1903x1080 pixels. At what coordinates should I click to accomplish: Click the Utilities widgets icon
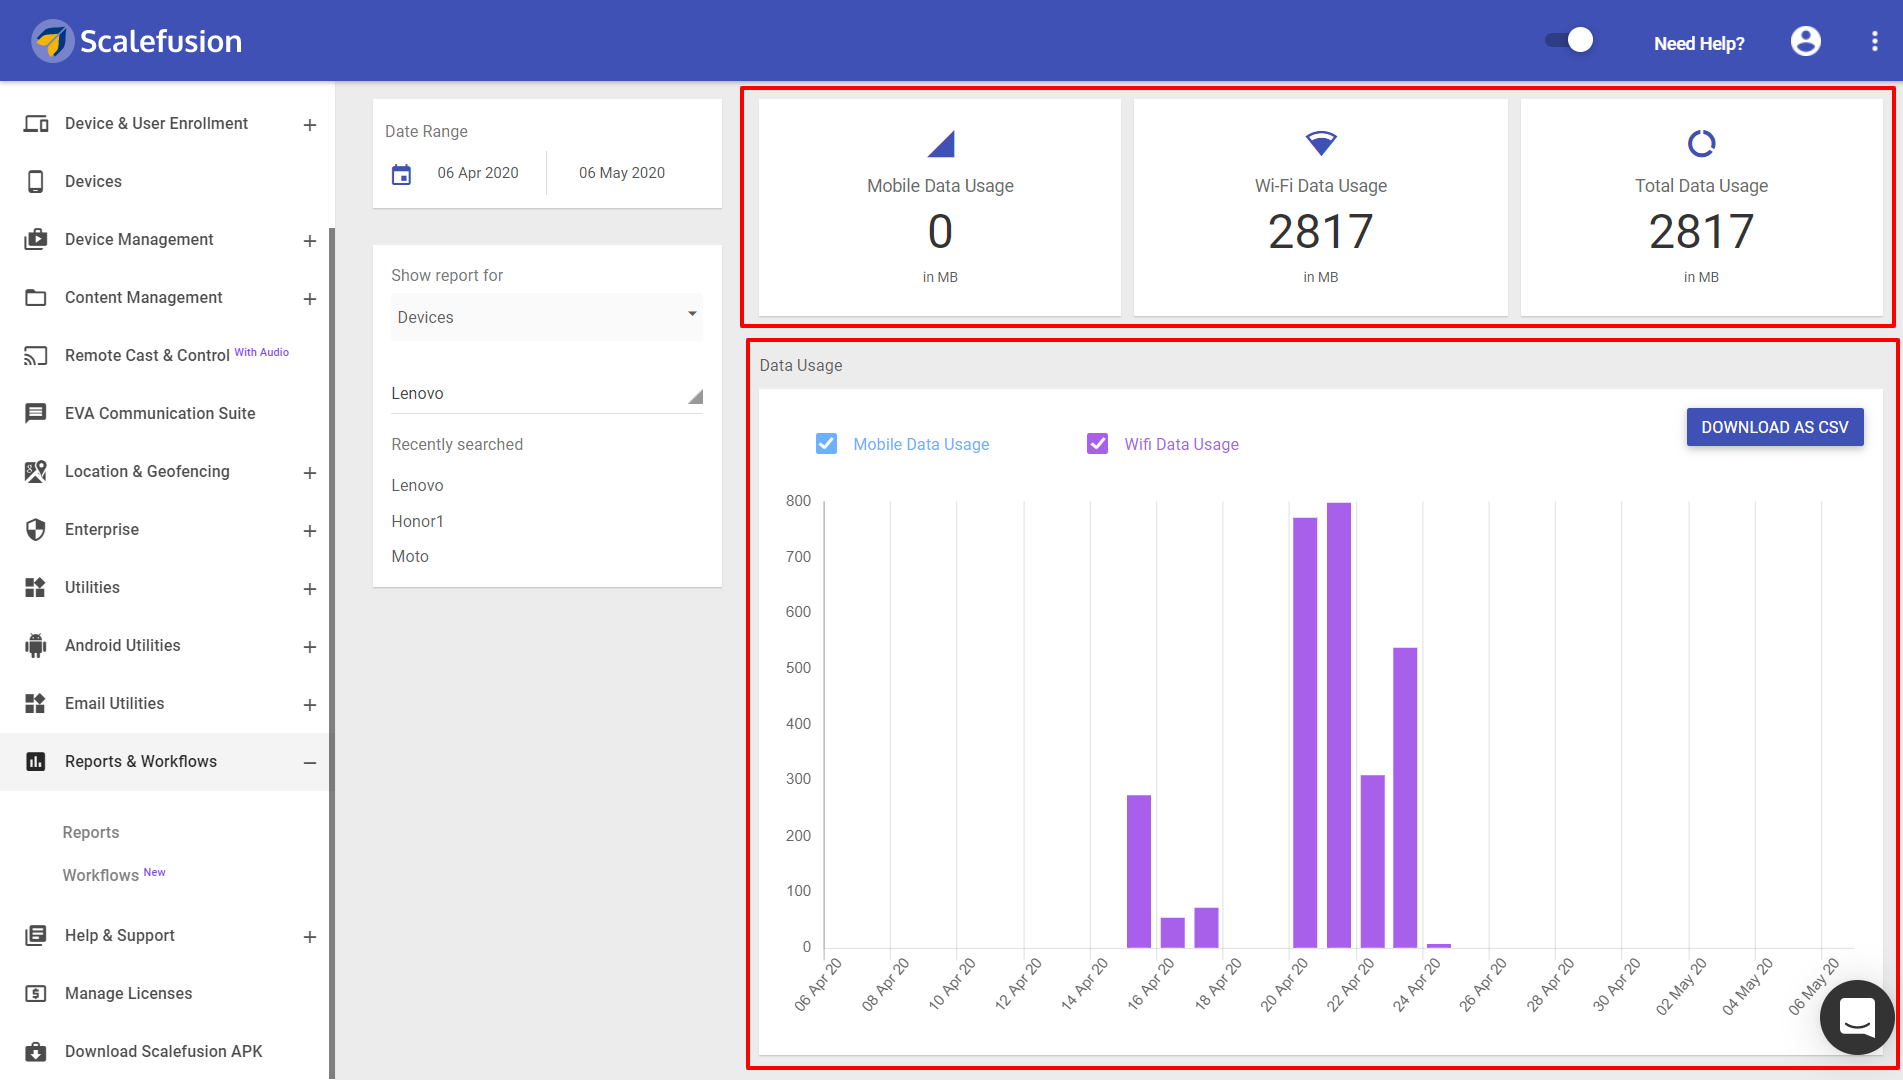[x=36, y=588]
